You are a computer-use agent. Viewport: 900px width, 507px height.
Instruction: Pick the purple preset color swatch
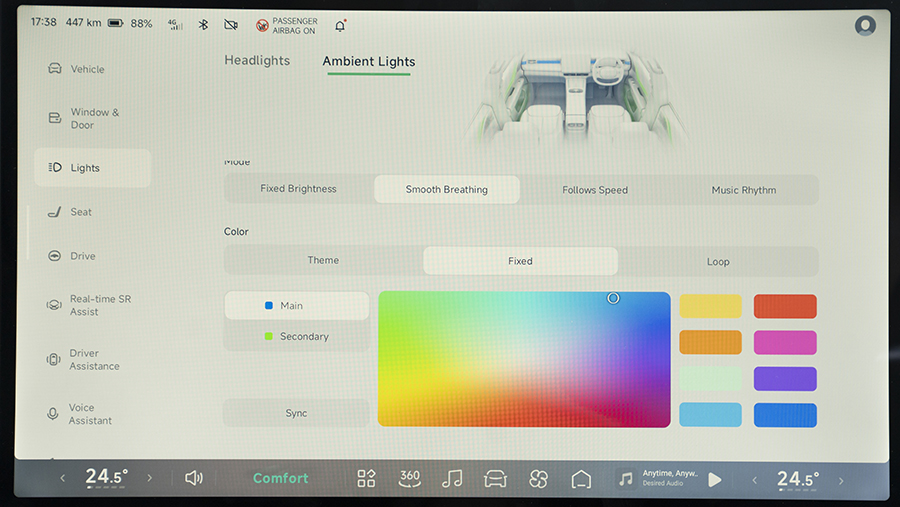pos(785,379)
